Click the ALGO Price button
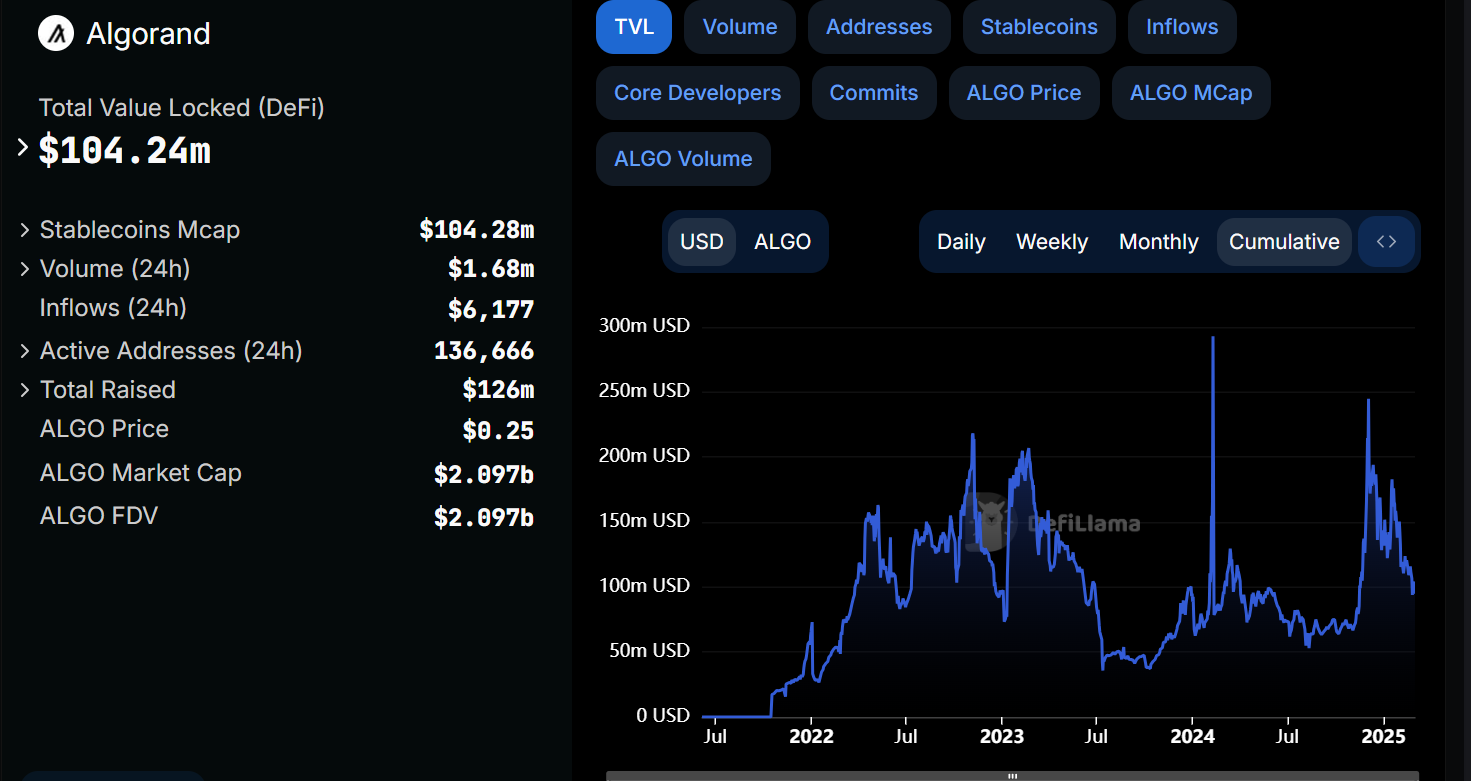This screenshot has height=781, width=1471. click(1024, 93)
